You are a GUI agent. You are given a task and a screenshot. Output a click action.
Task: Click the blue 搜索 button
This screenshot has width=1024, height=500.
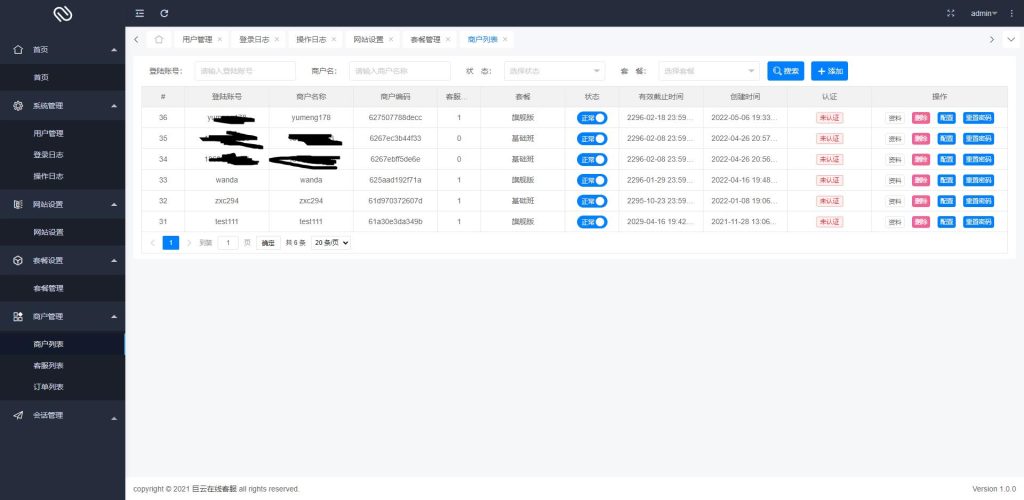(785, 71)
